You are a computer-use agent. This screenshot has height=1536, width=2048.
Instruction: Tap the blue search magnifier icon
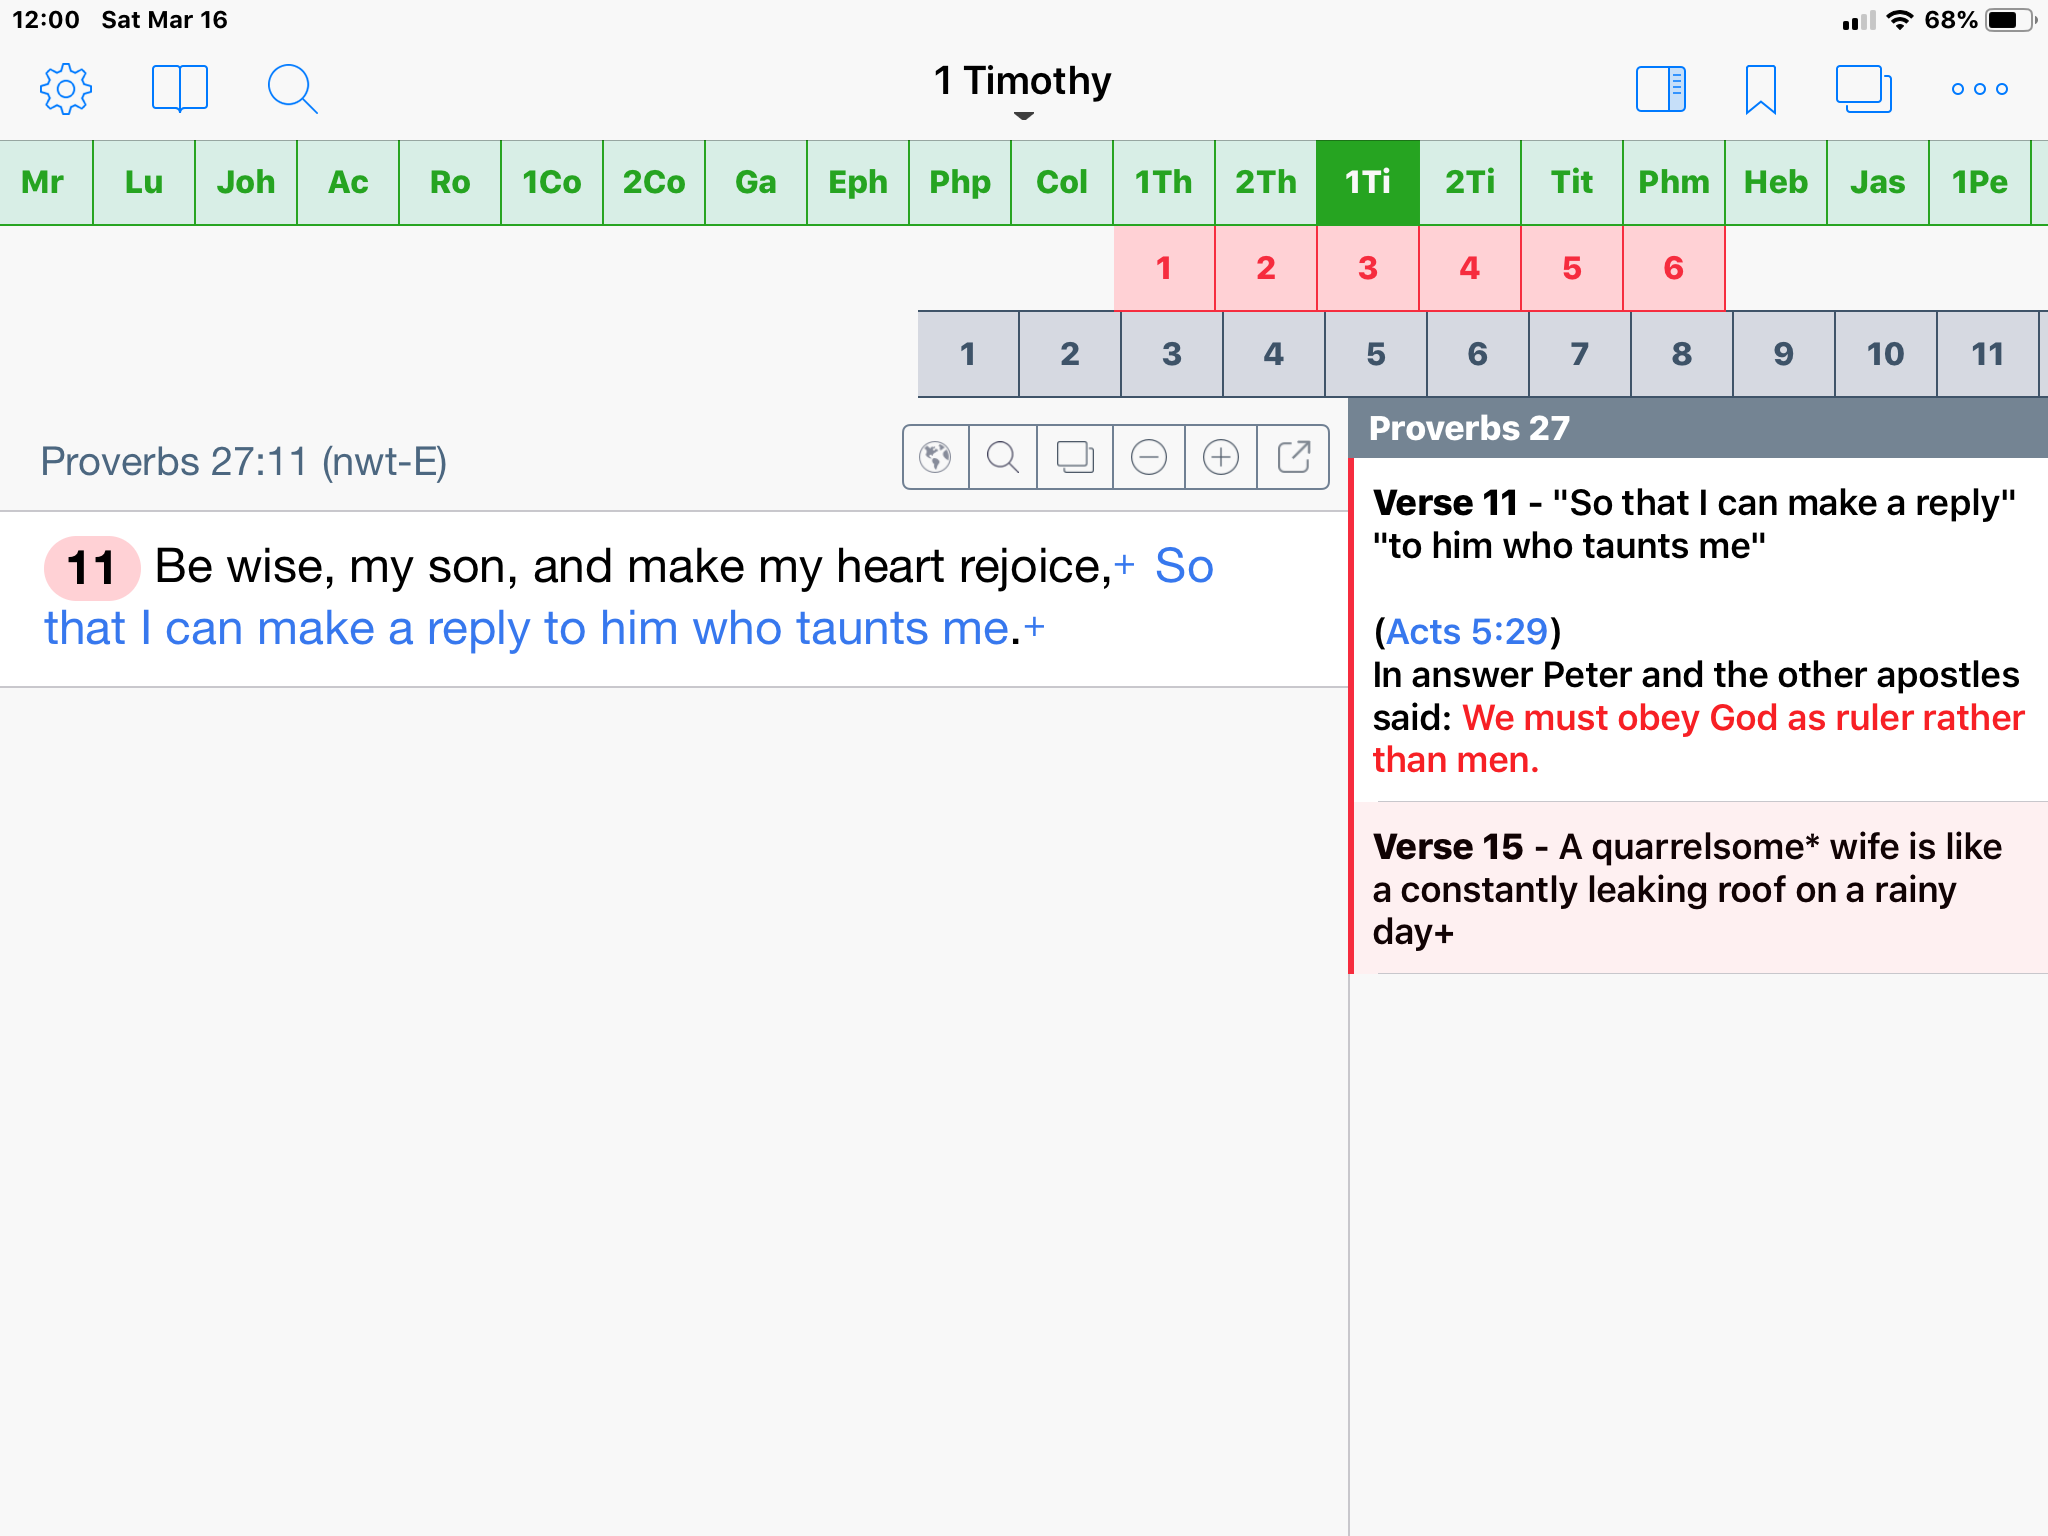292,89
